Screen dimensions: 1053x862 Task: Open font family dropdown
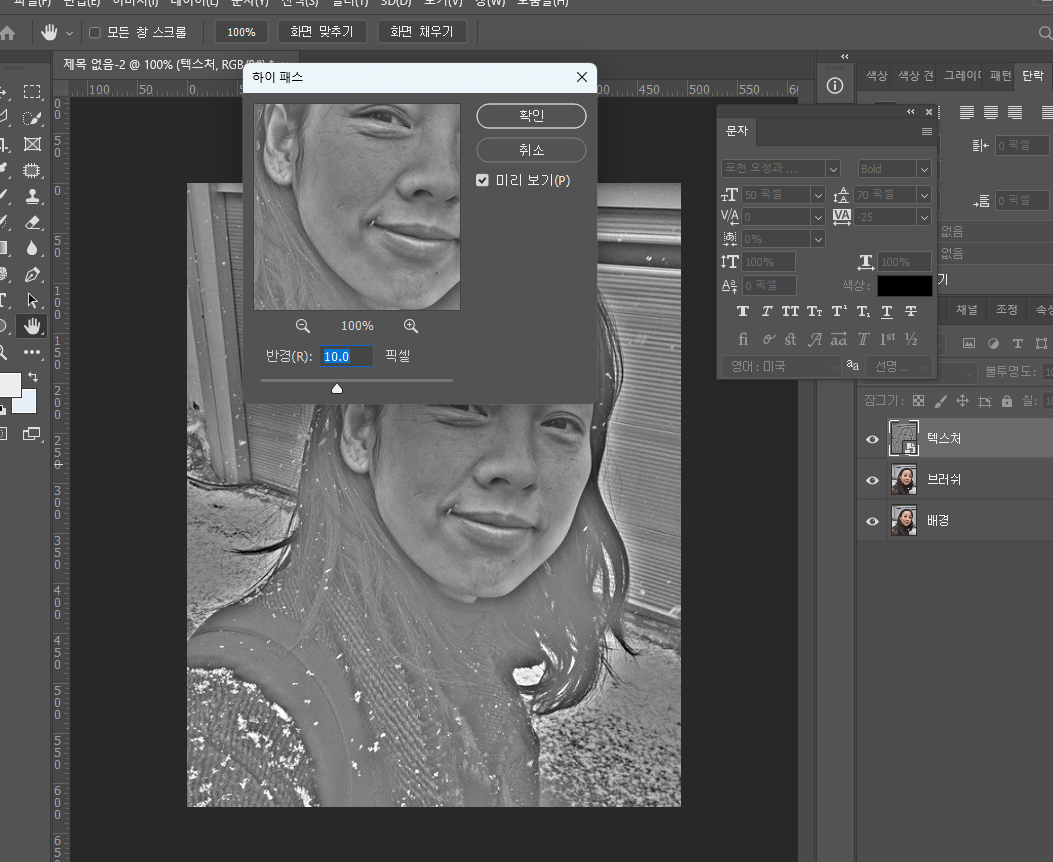(833, 169)
